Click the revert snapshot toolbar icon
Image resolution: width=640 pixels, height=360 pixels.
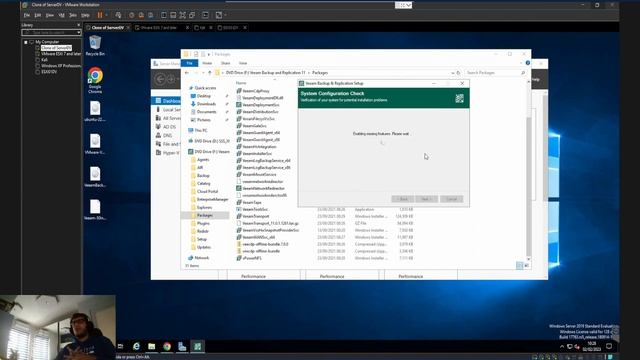[141, 15]
